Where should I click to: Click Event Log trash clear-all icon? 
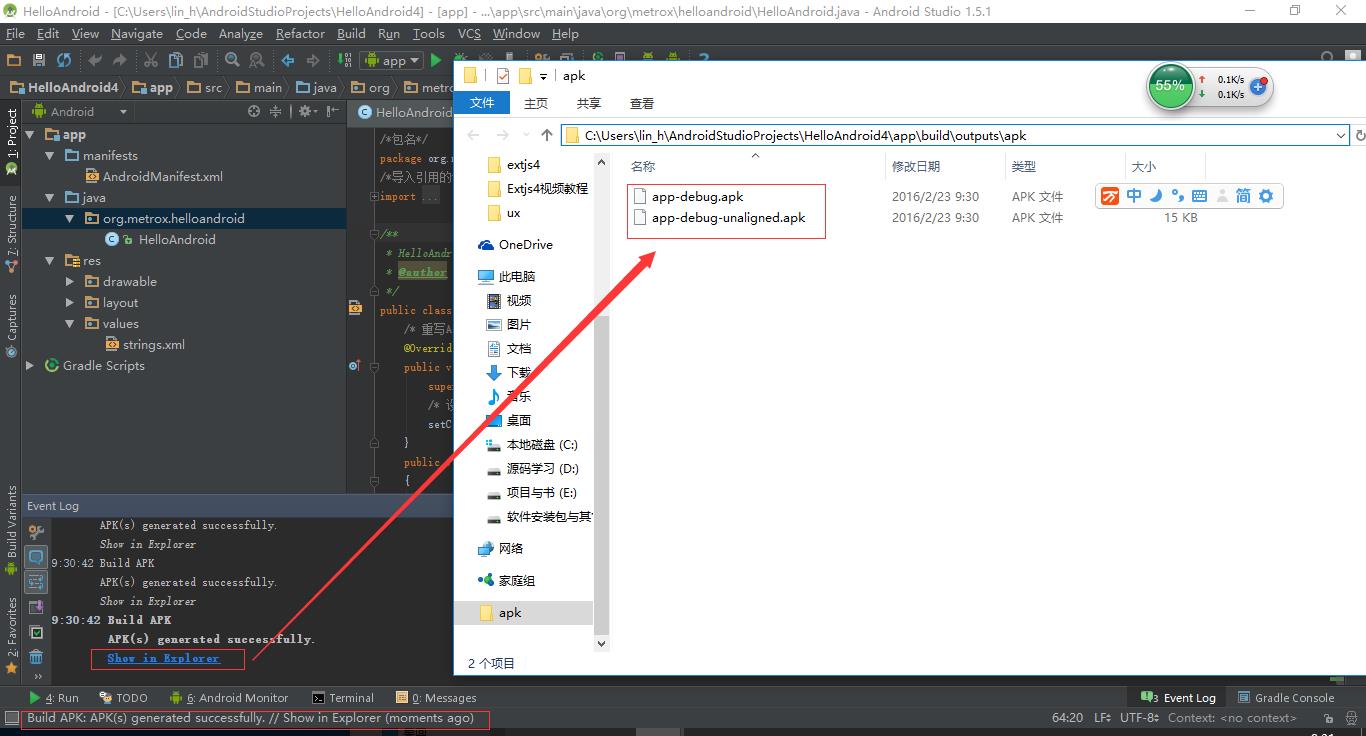coord(36,656)
